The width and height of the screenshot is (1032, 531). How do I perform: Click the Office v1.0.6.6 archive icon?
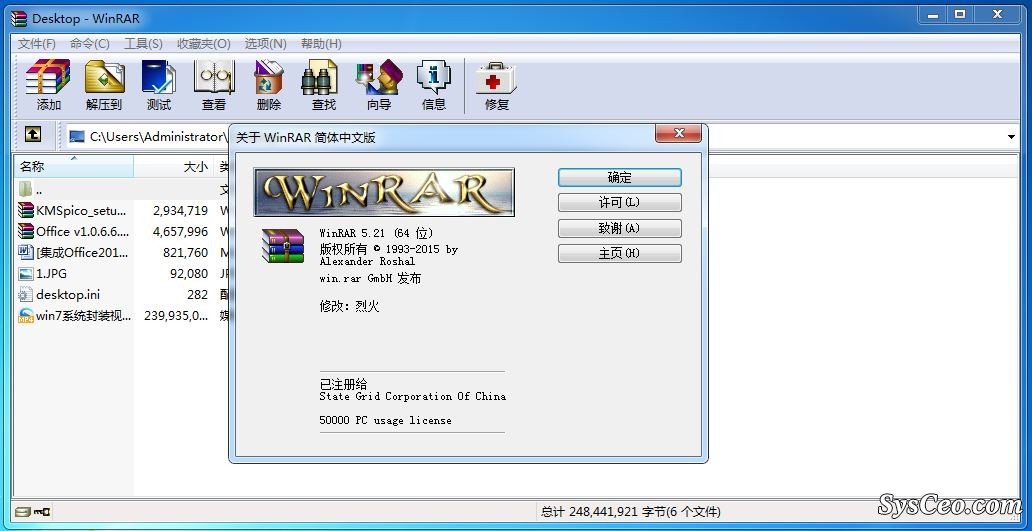(x=26, y=232)
